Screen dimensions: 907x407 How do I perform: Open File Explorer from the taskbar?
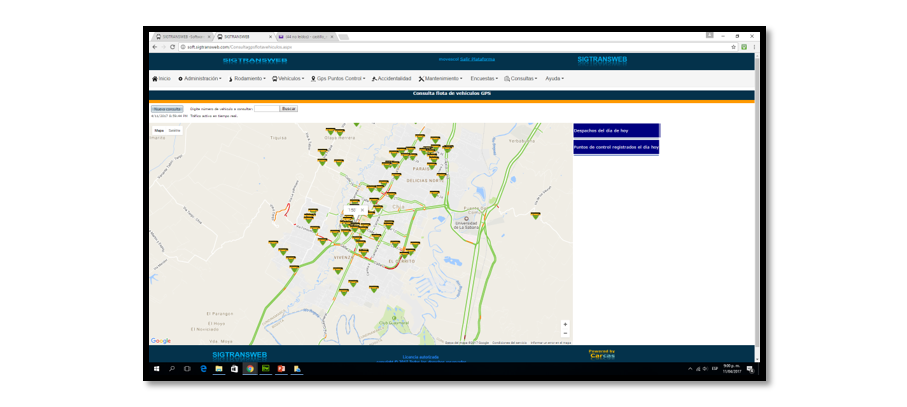(x=219, y=368)
